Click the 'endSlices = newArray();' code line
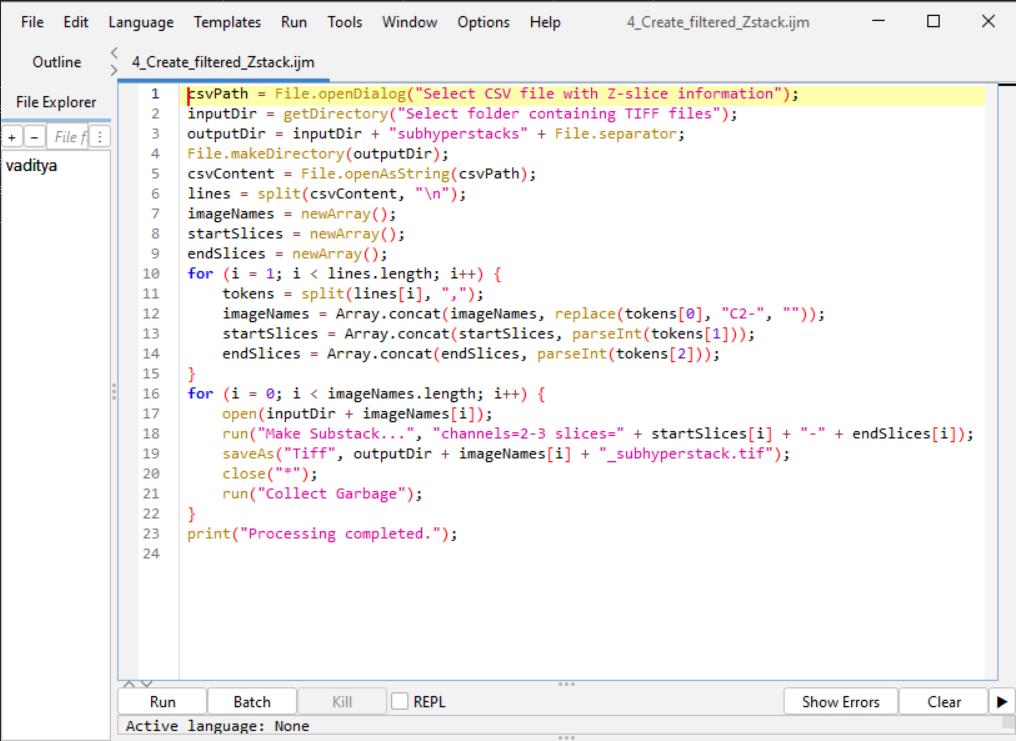Screen dimensions: 1016x741 [287, 254]
